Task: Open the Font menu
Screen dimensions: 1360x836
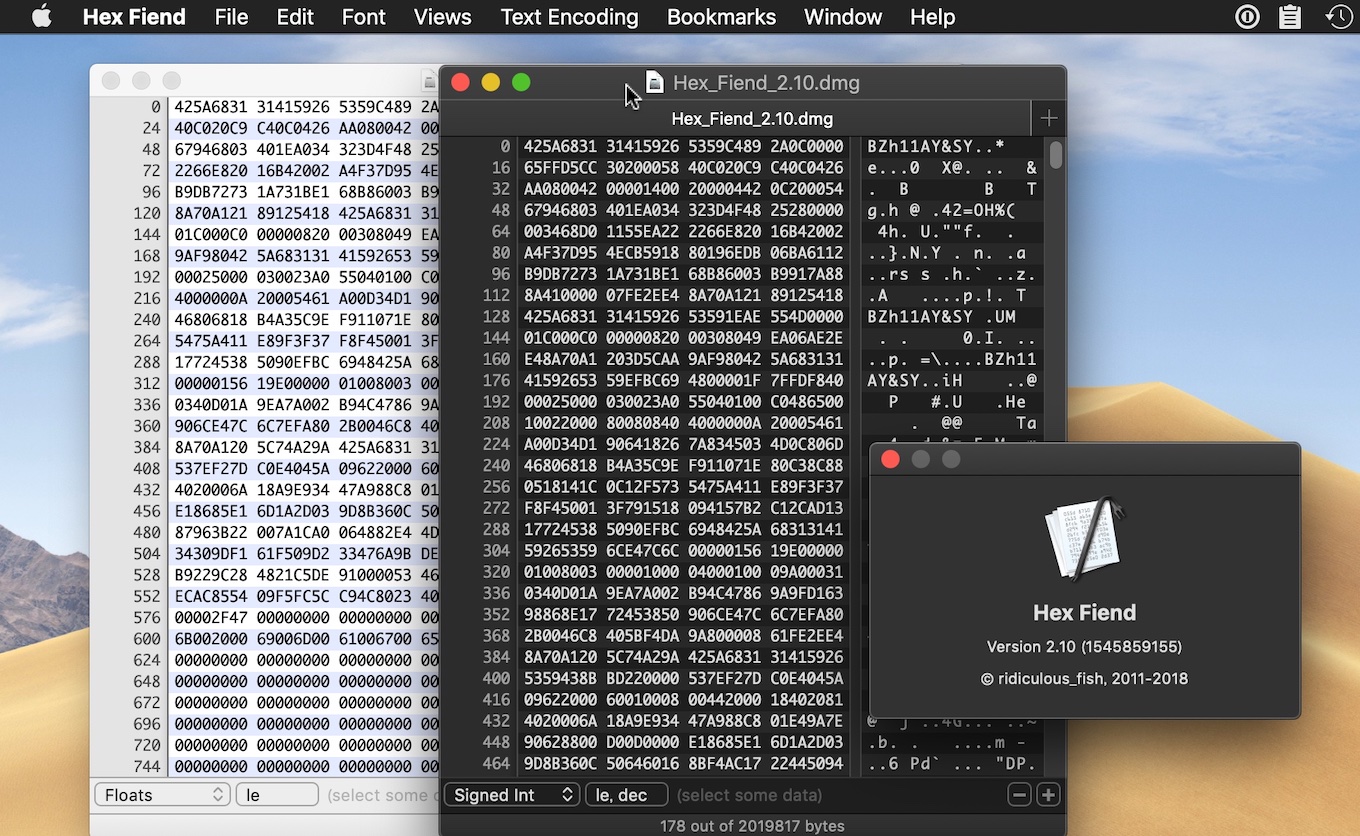Action: click(x=363, y=17)
